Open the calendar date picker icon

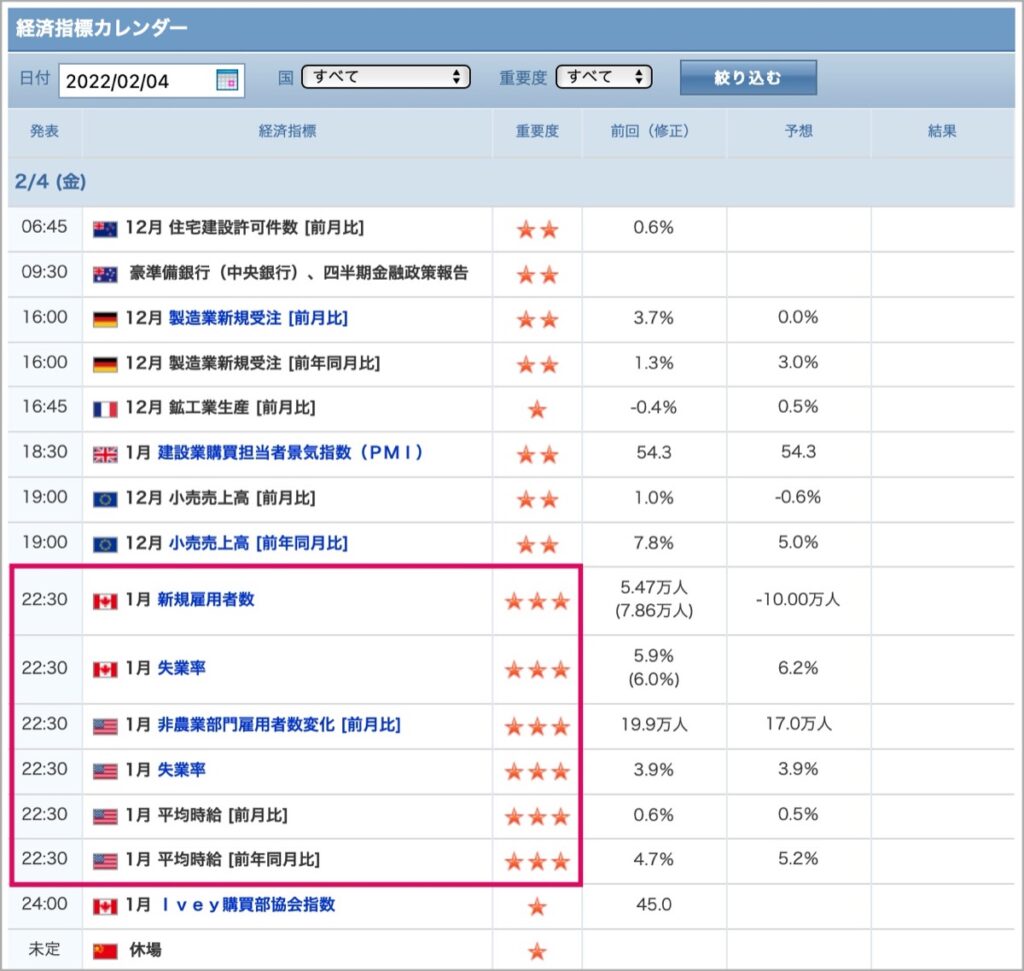click(227, 80)
